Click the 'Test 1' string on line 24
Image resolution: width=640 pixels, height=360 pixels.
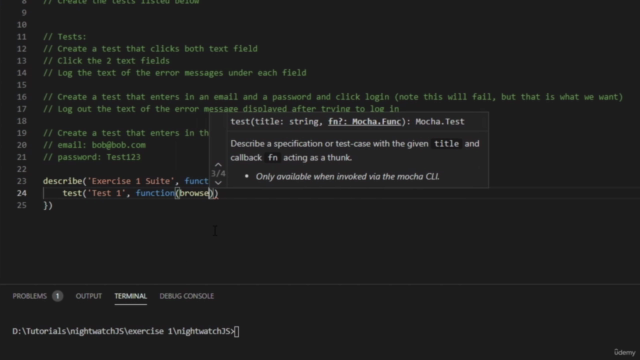point(107,193)
